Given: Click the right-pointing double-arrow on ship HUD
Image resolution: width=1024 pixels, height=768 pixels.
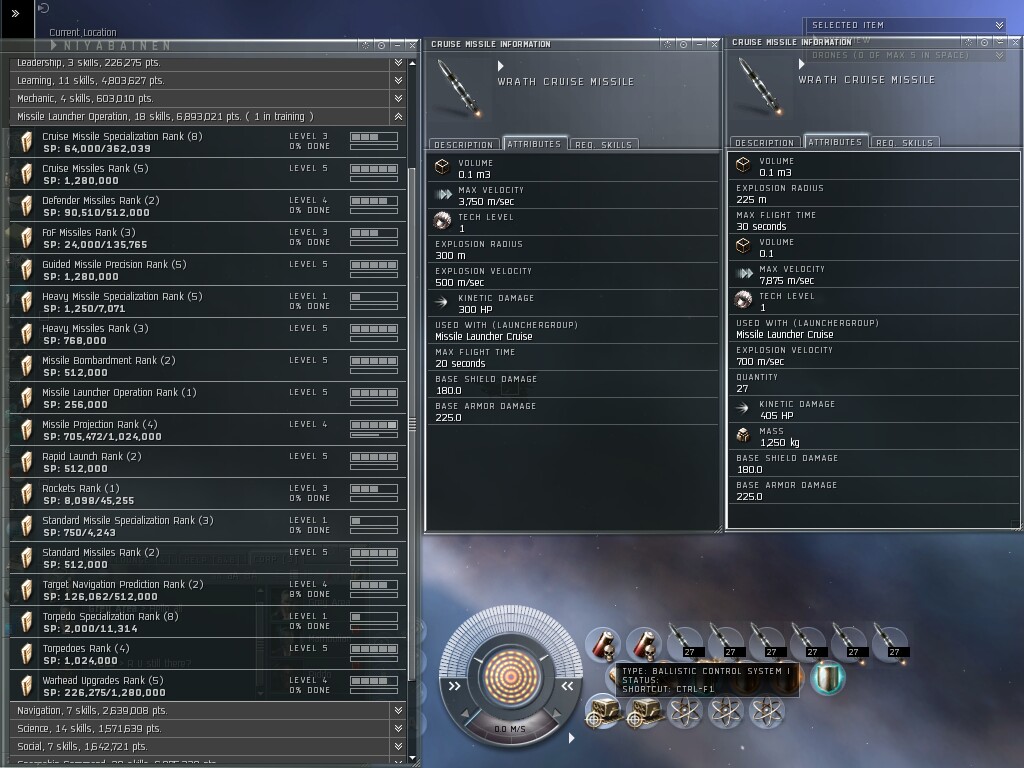Looking at the screenshot, I should point(455,686).
